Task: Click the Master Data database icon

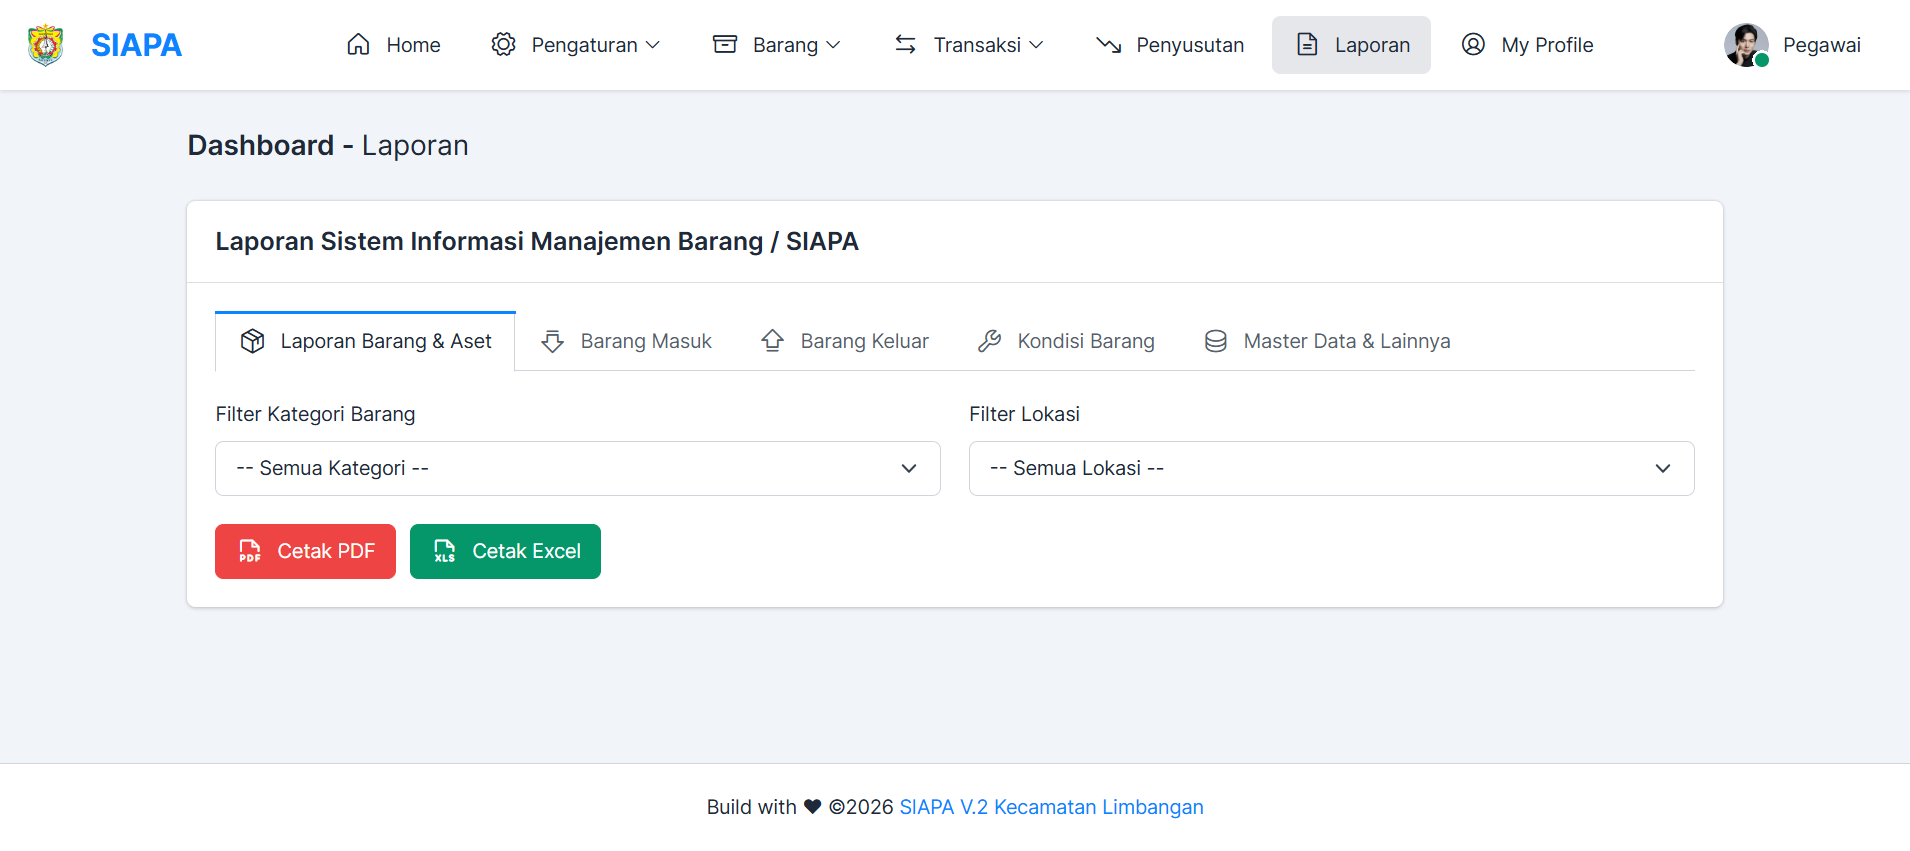Action: 1216,341
